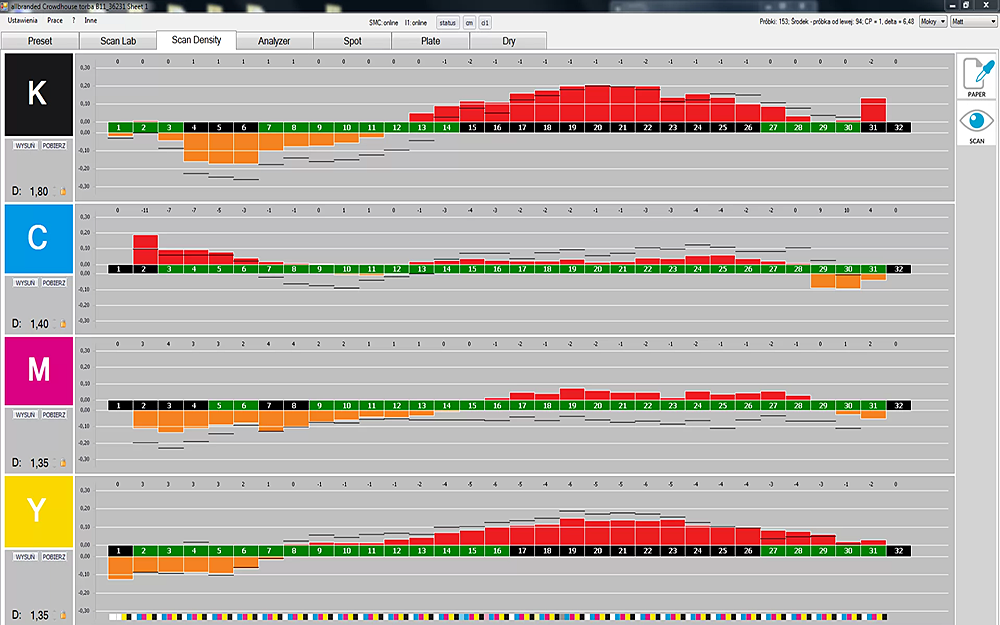
Task: Click WYSUŃ under the magenta M channel
Action: 26,415
